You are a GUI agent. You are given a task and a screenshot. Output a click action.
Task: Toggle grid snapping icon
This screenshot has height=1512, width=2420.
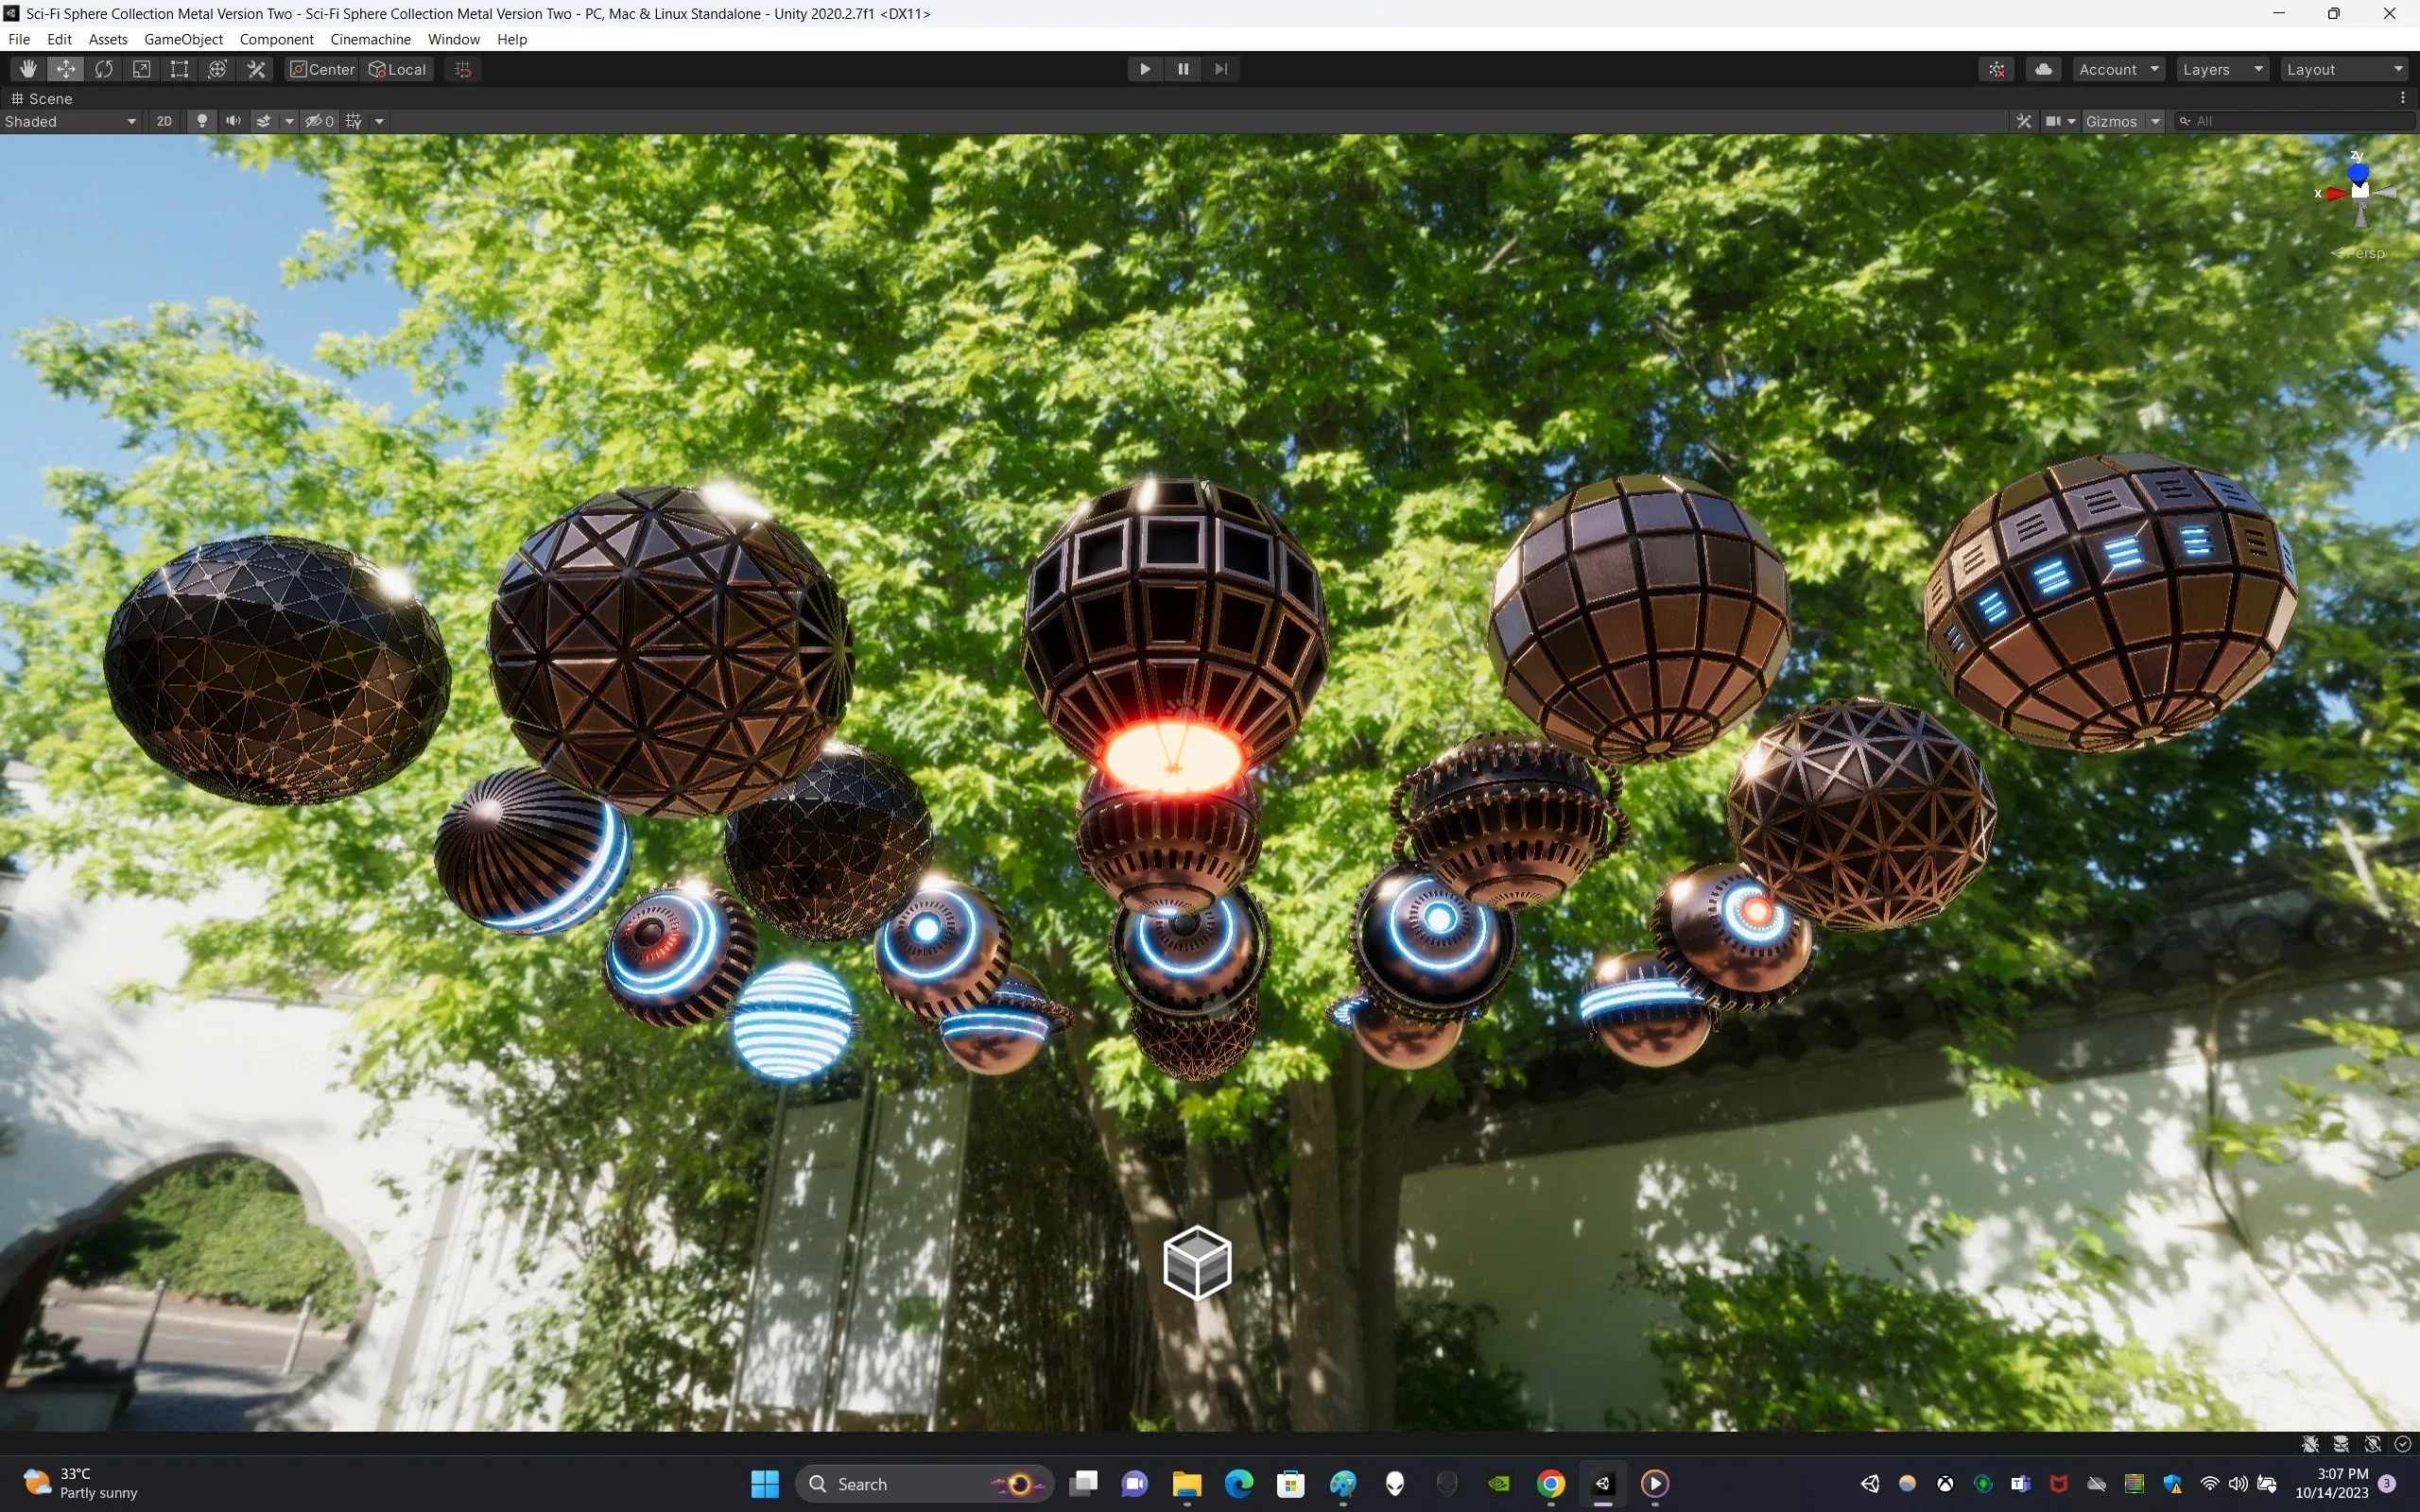pyautogui.click(x=463, y=69)
